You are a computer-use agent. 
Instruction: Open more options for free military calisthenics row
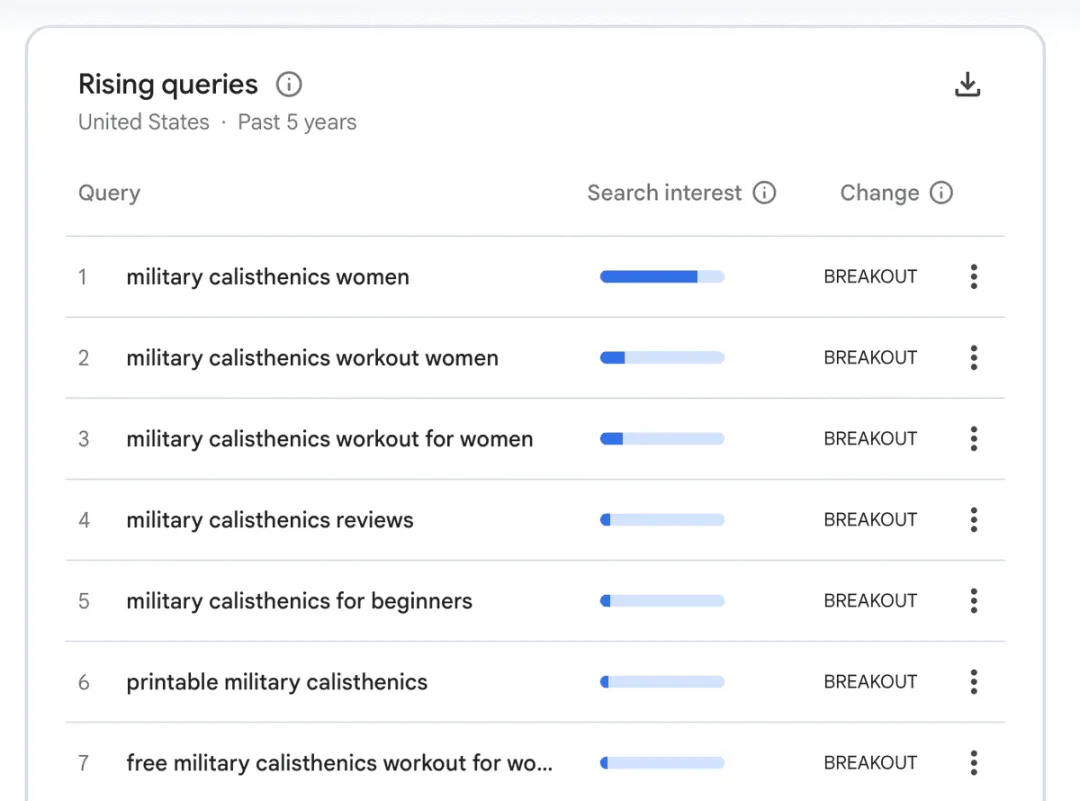(x=973, y=763)
